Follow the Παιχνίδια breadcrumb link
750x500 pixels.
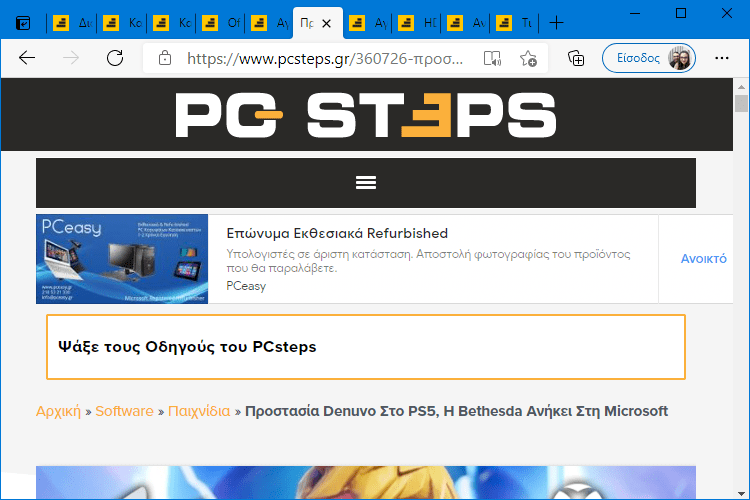tap(199, 411)
